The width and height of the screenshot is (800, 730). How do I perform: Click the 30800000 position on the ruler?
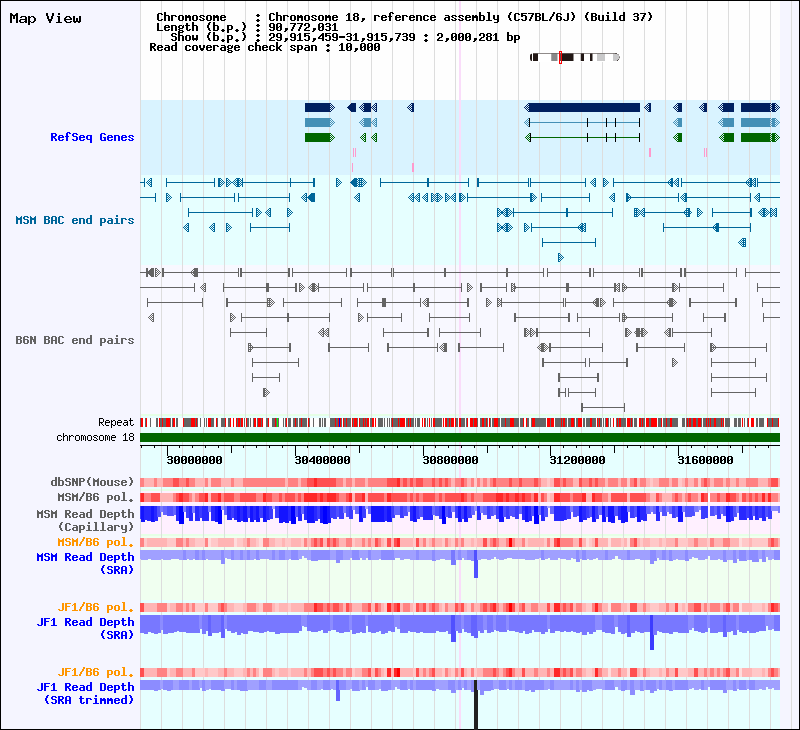[451, 460]
